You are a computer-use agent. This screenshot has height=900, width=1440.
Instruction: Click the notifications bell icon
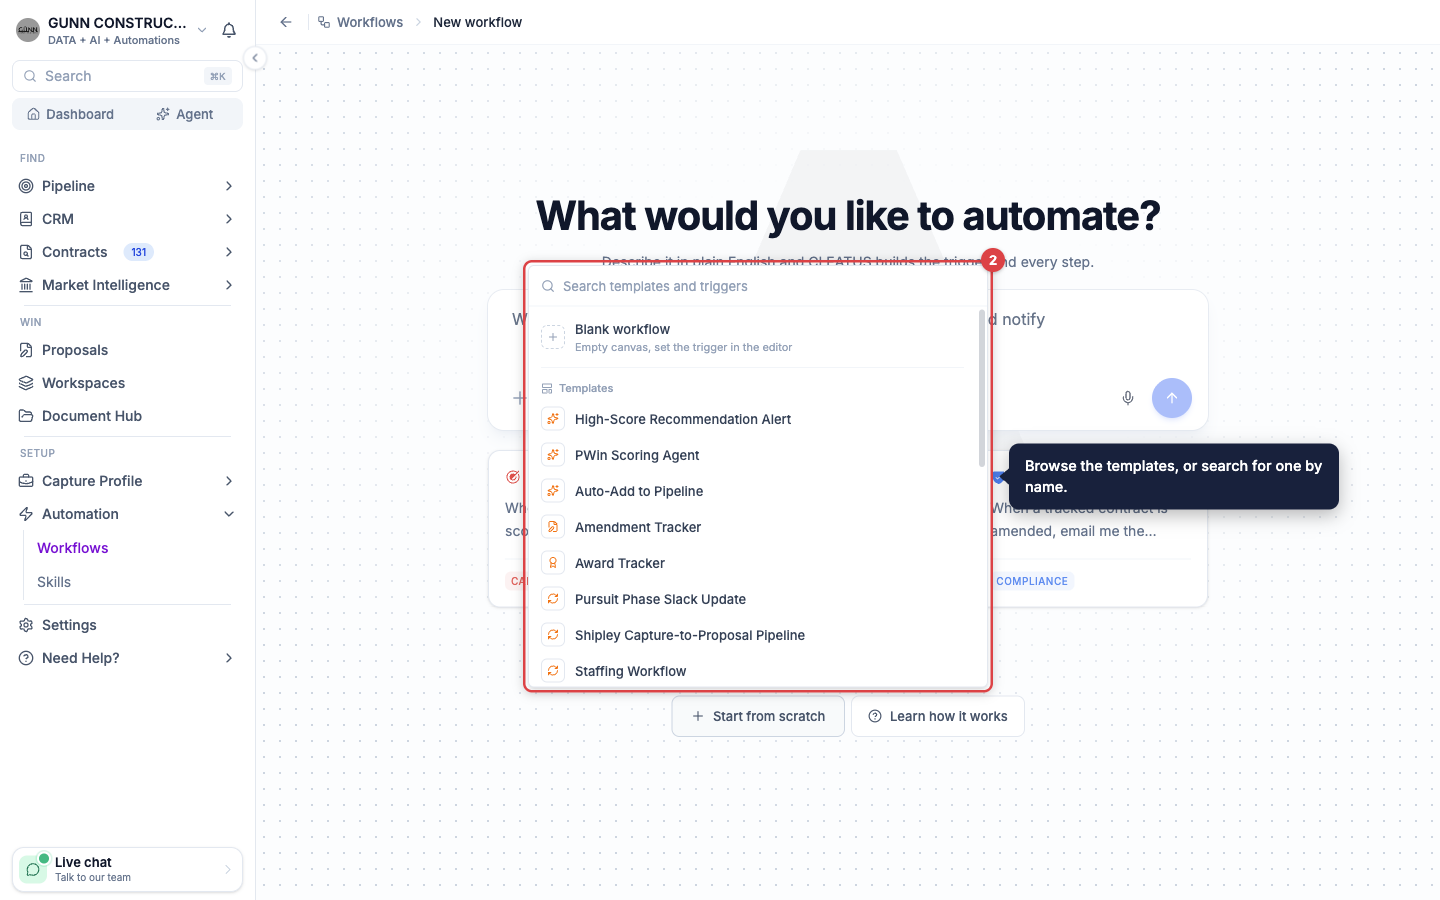(229, 30)
